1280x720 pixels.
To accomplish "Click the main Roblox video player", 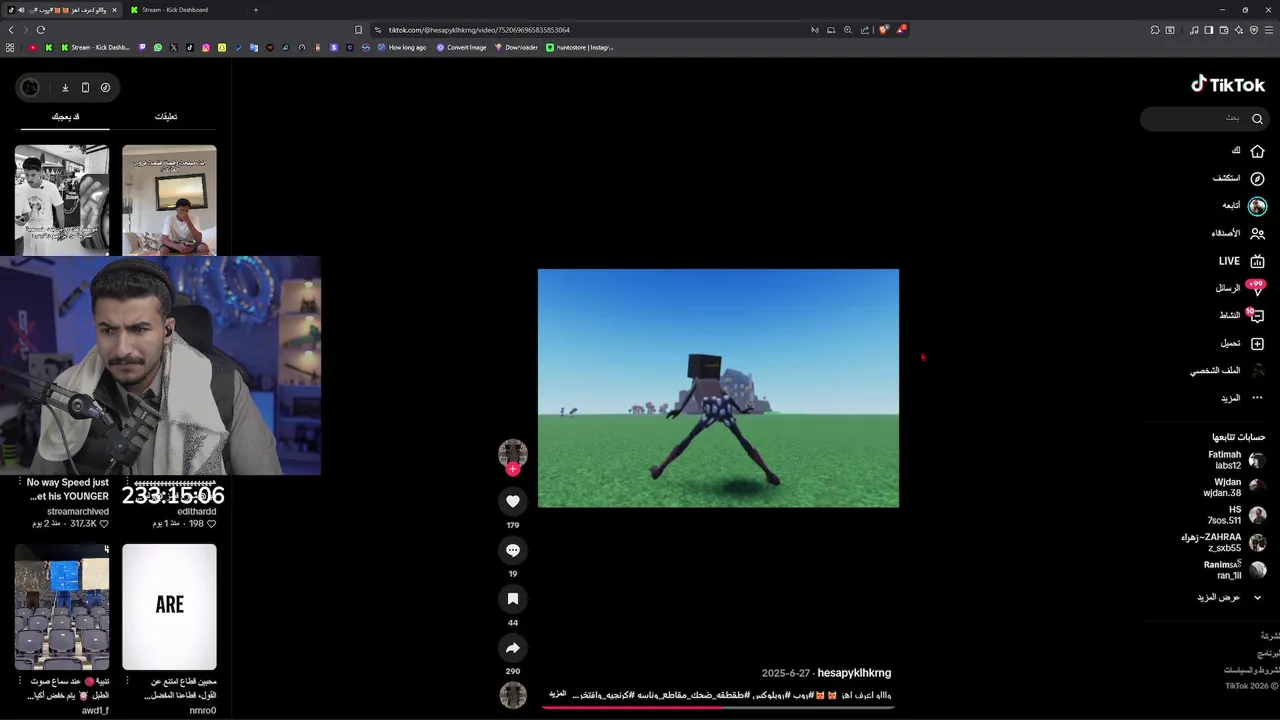I will 718,388.
